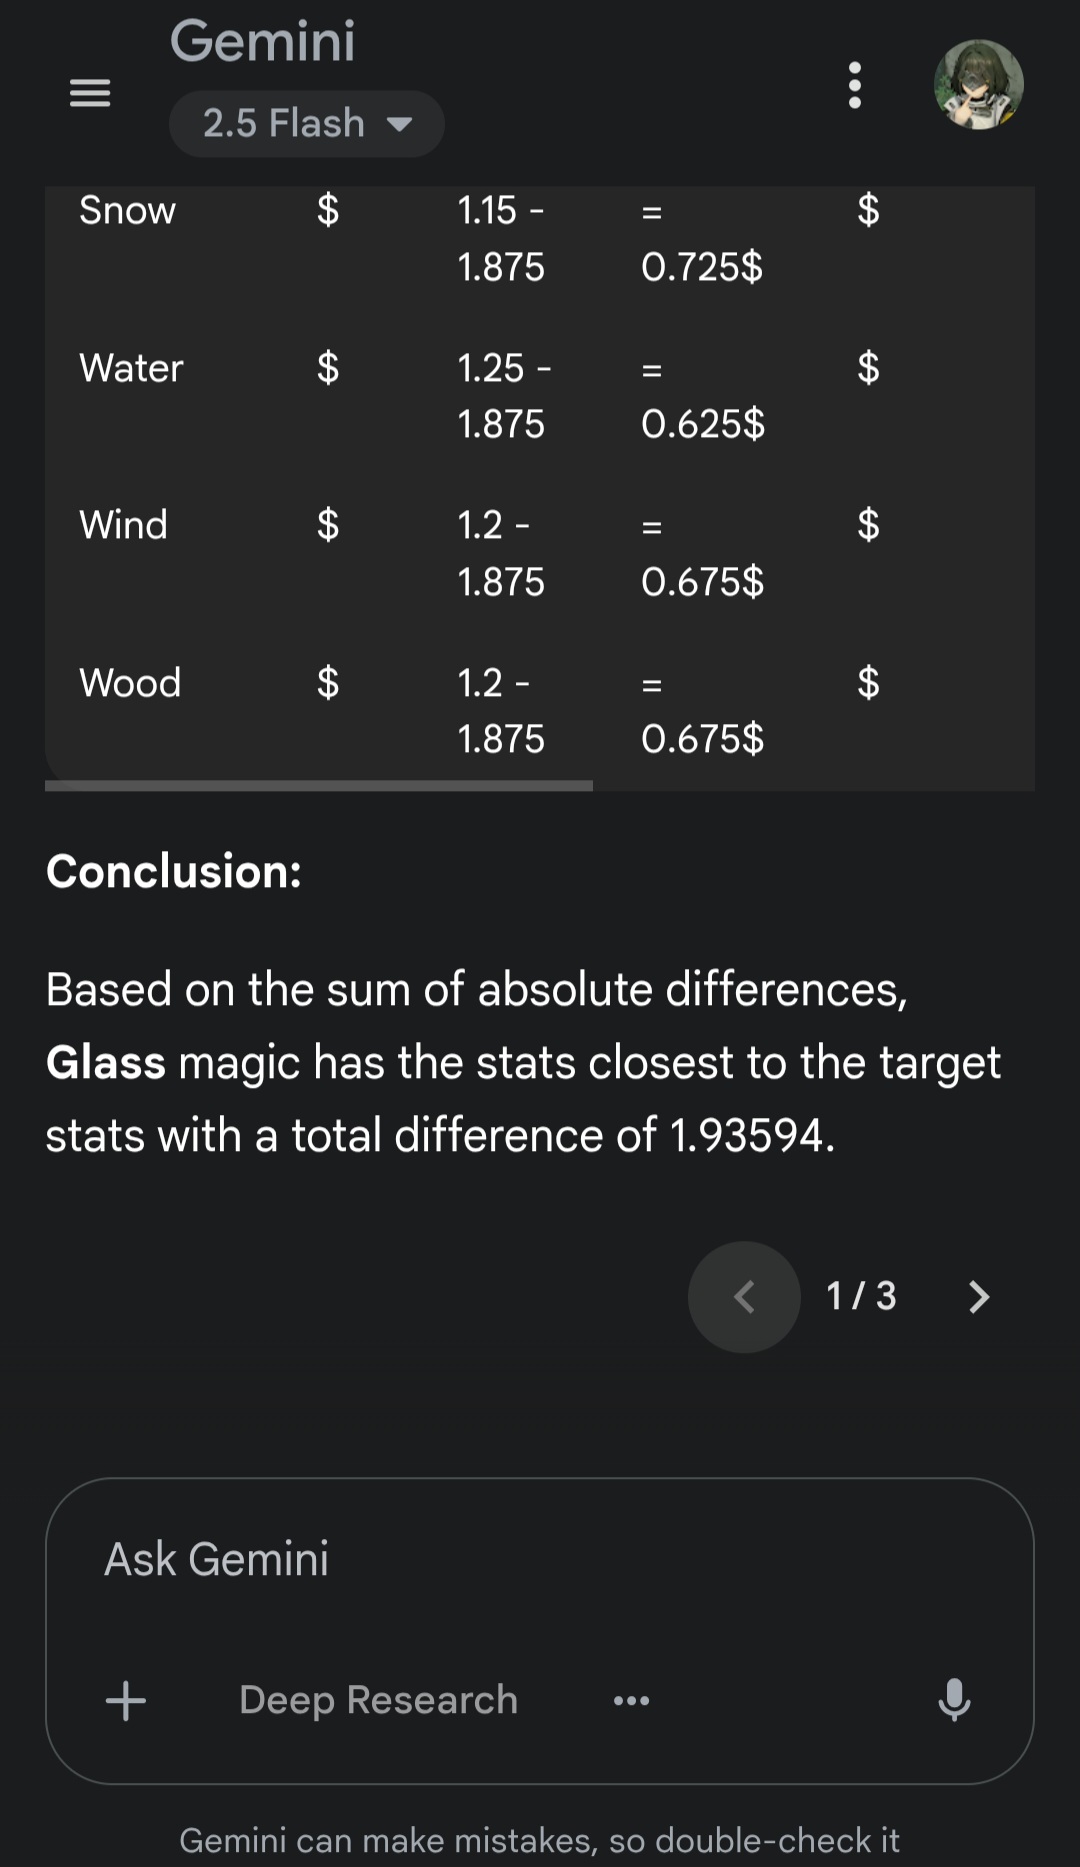This screenshot has height=1867, width=1080.
Task: Click the 1 / 3 draft counter
Action: pyautogui.click(x=861, y=1297)
